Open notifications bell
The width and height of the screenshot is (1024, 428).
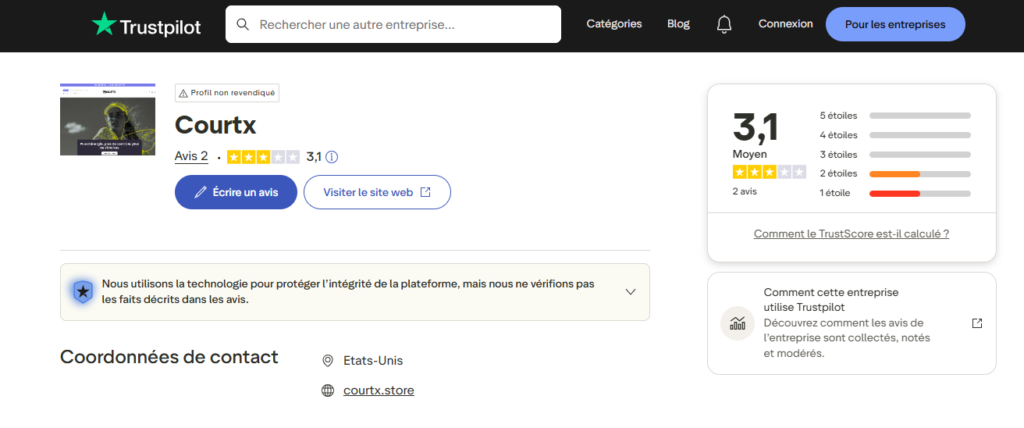[724, 24]
